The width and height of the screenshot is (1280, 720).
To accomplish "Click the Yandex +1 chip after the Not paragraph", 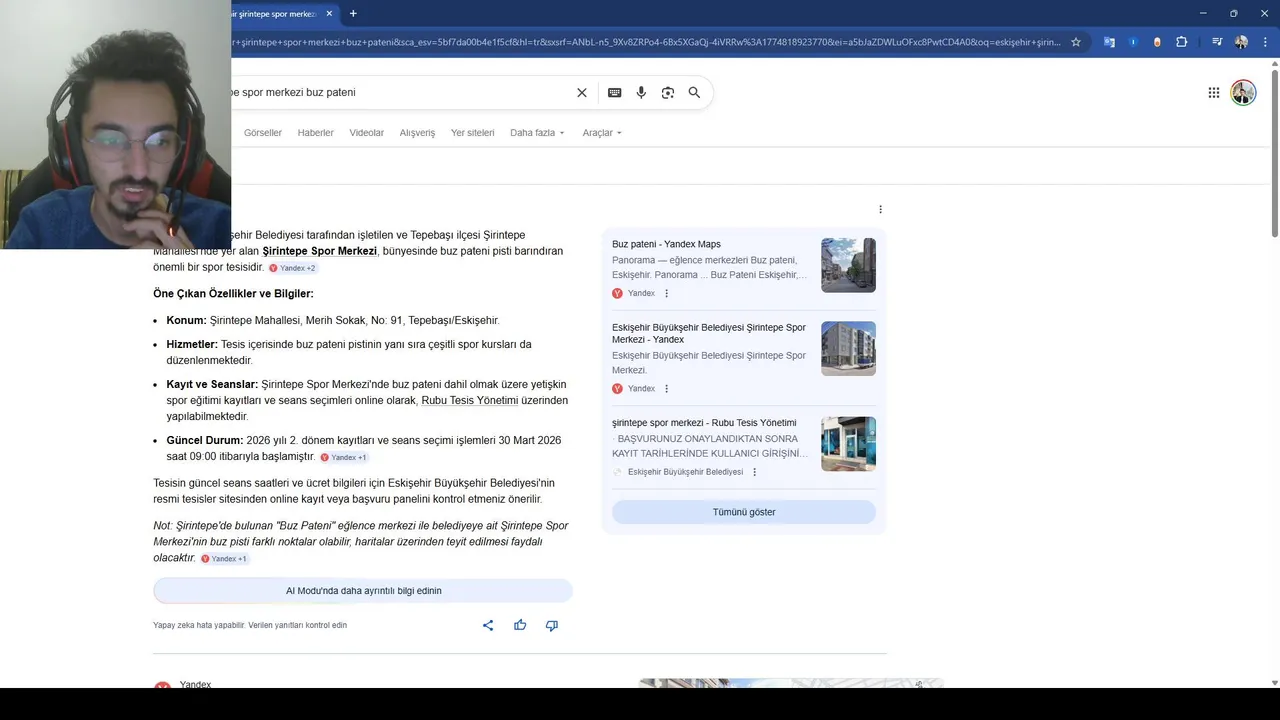I will point(225,559).
